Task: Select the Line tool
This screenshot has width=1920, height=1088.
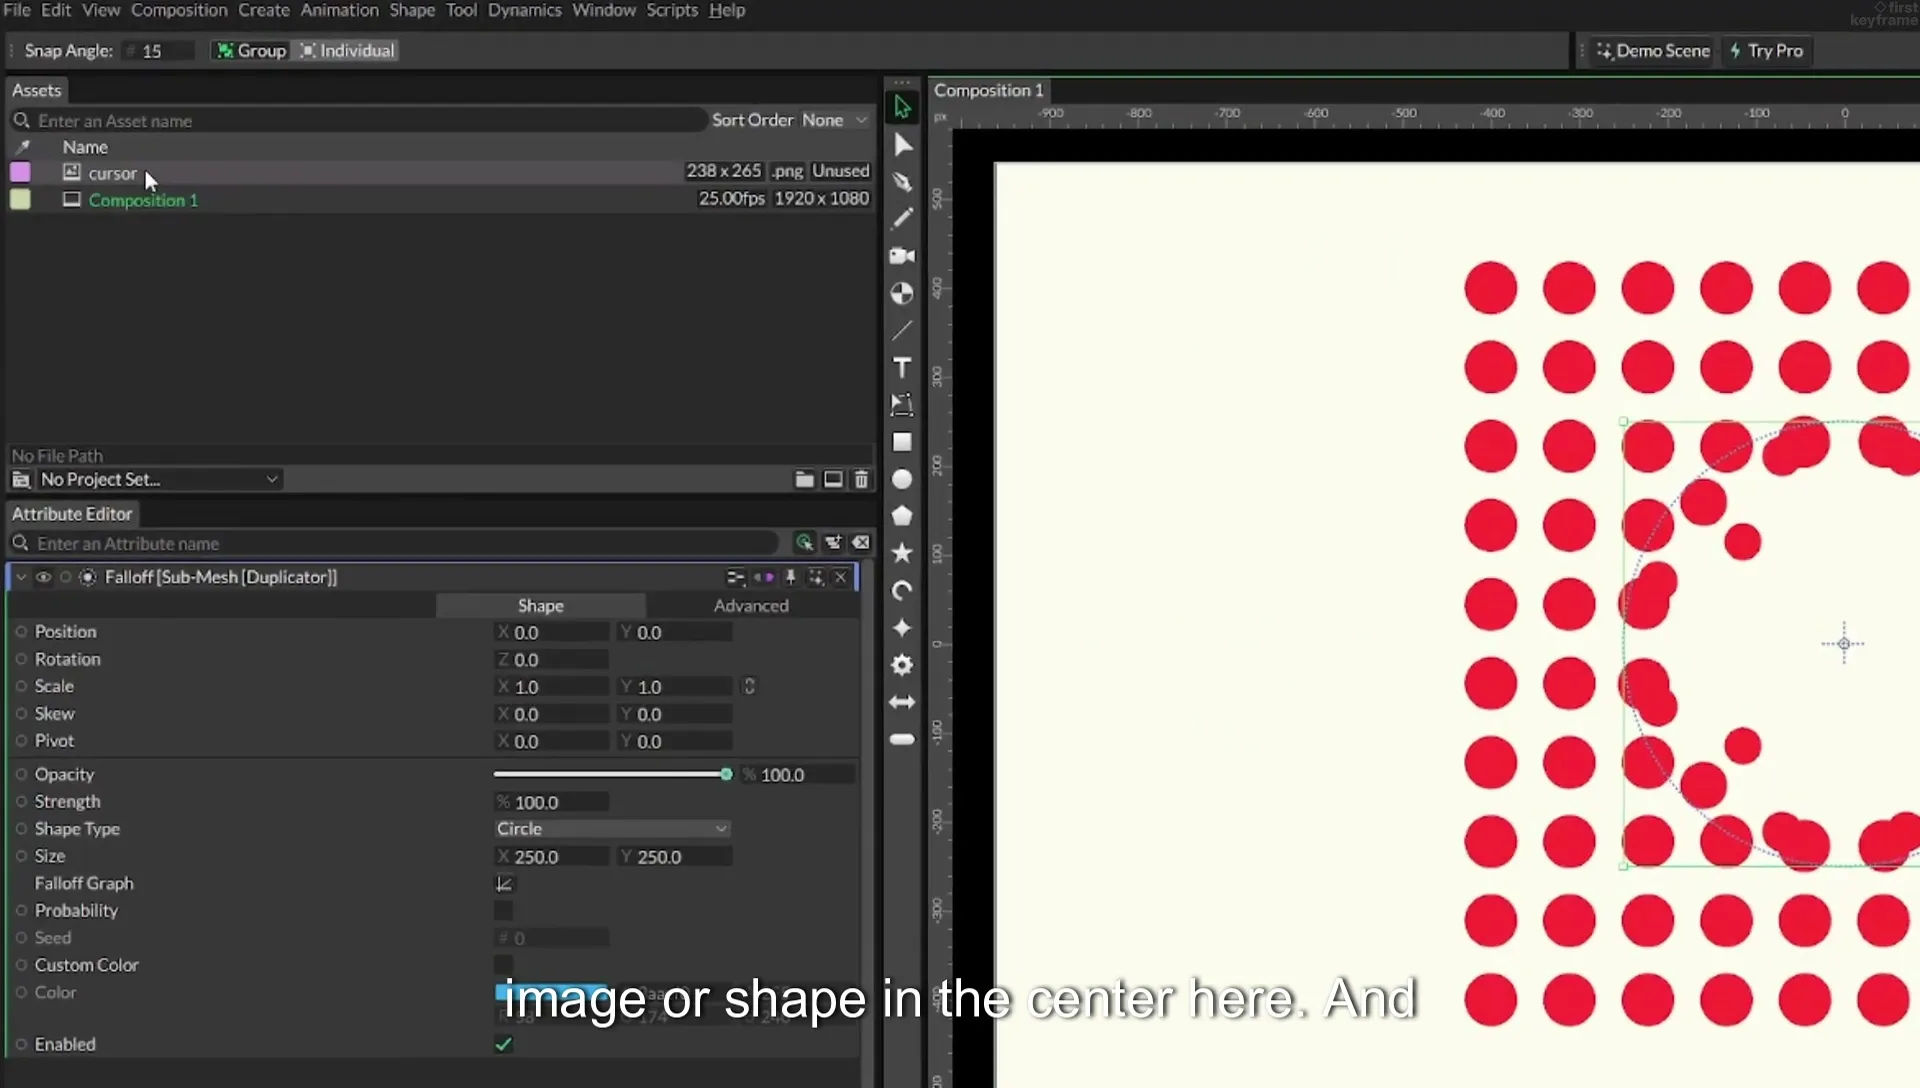Action: pyautogui.click(x=902, y=330)
